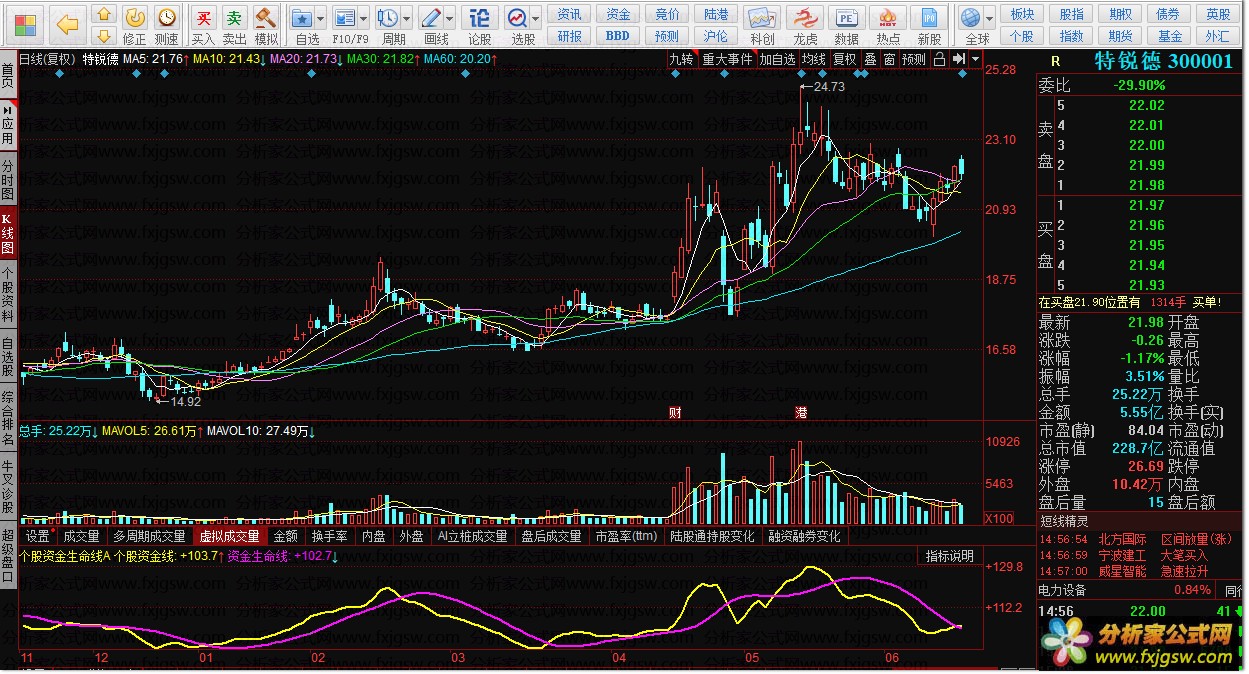
Task: Click the four-color system menu icon
Action: click(26, 23)
